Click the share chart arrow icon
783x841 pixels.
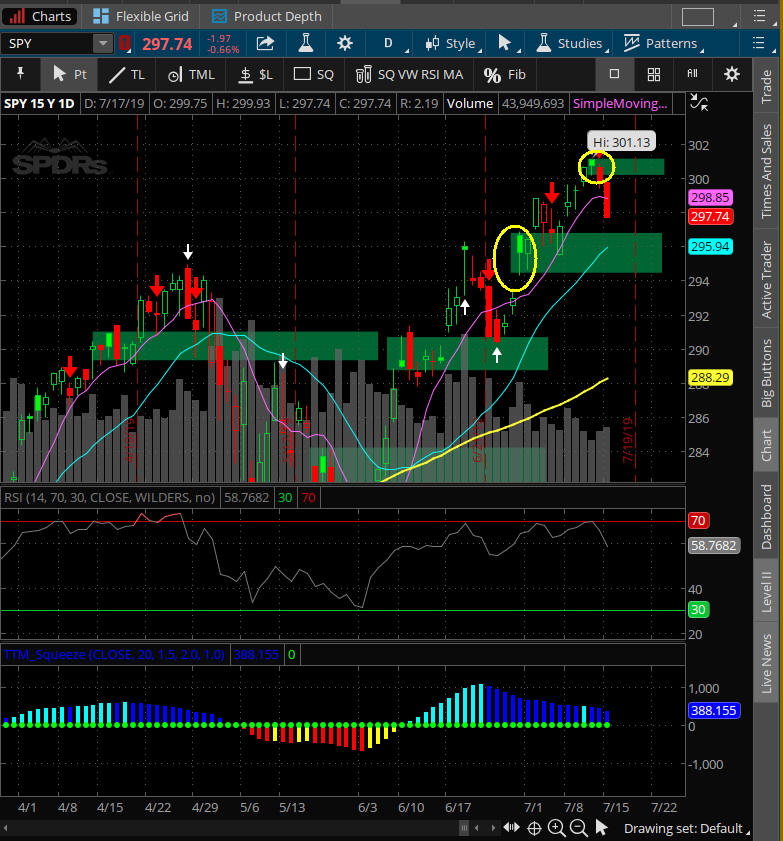265,43
